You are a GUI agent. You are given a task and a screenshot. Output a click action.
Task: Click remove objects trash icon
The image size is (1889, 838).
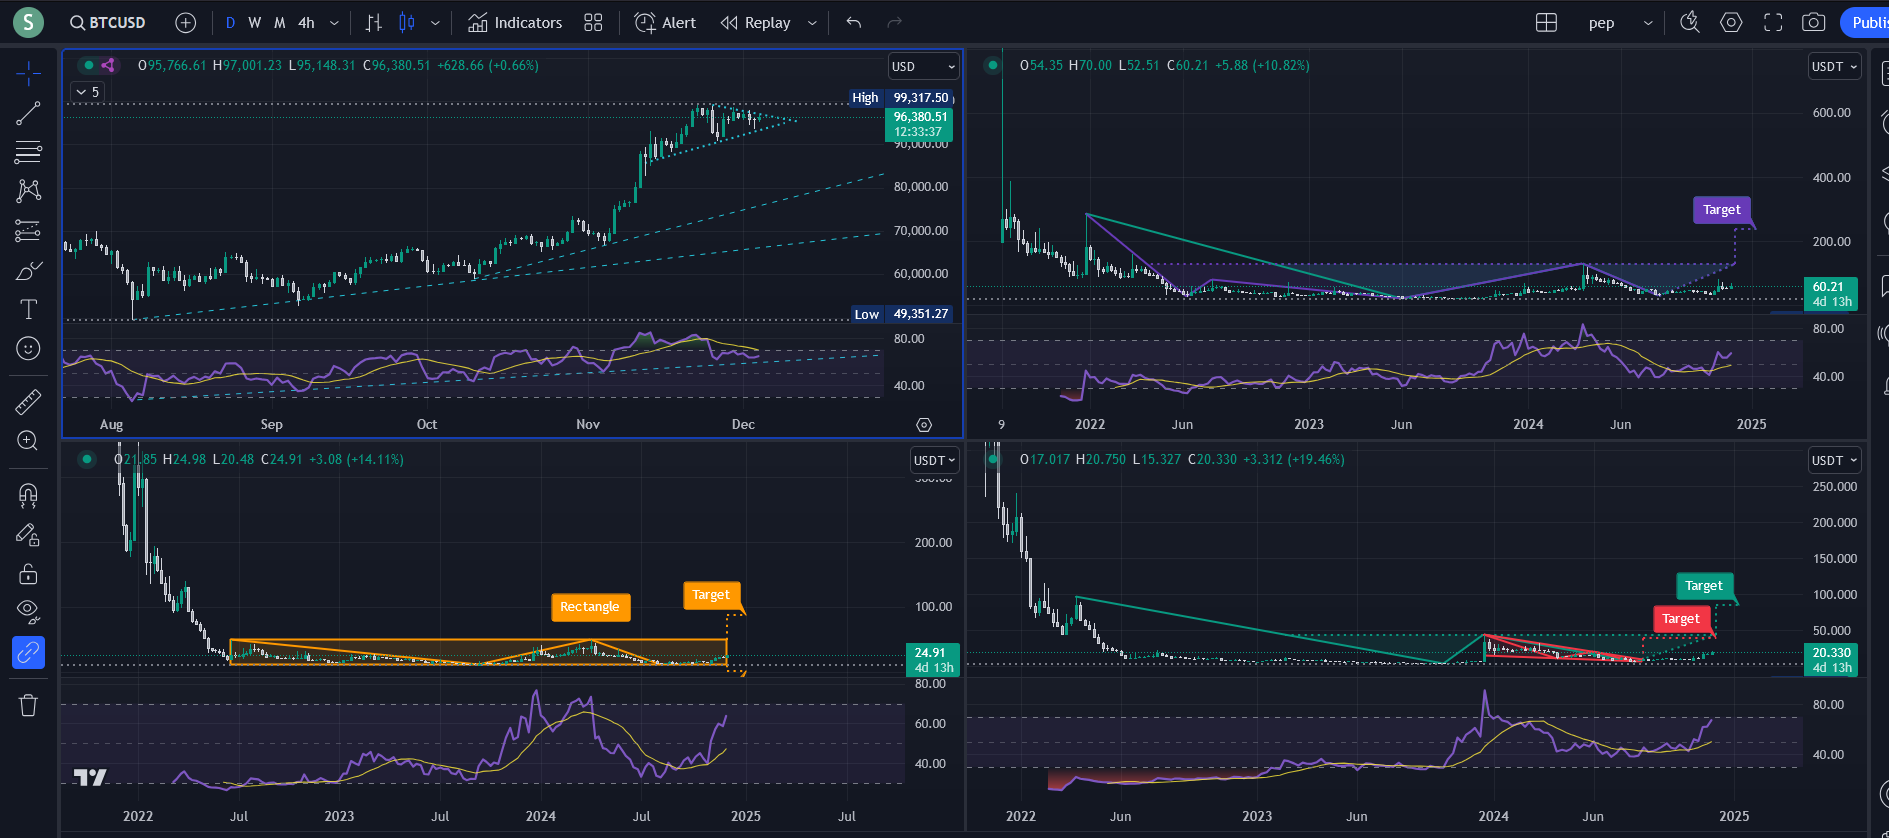[28, 705]
